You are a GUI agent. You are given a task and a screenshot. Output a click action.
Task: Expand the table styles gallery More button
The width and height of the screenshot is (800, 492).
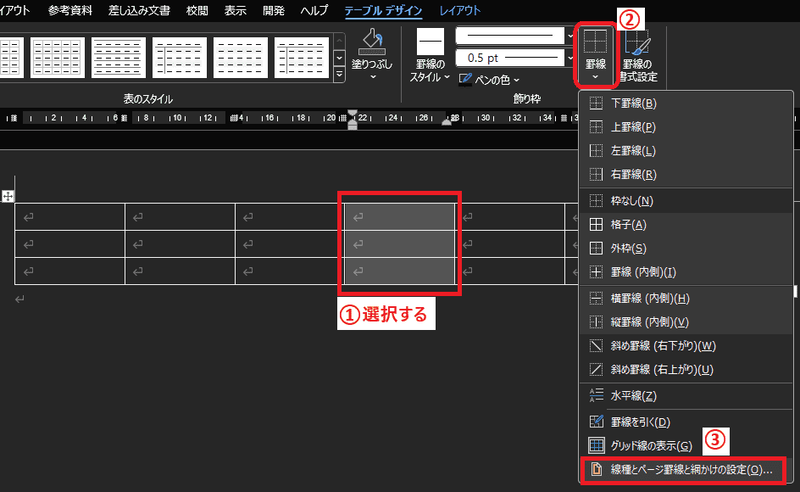pos(339,75)
